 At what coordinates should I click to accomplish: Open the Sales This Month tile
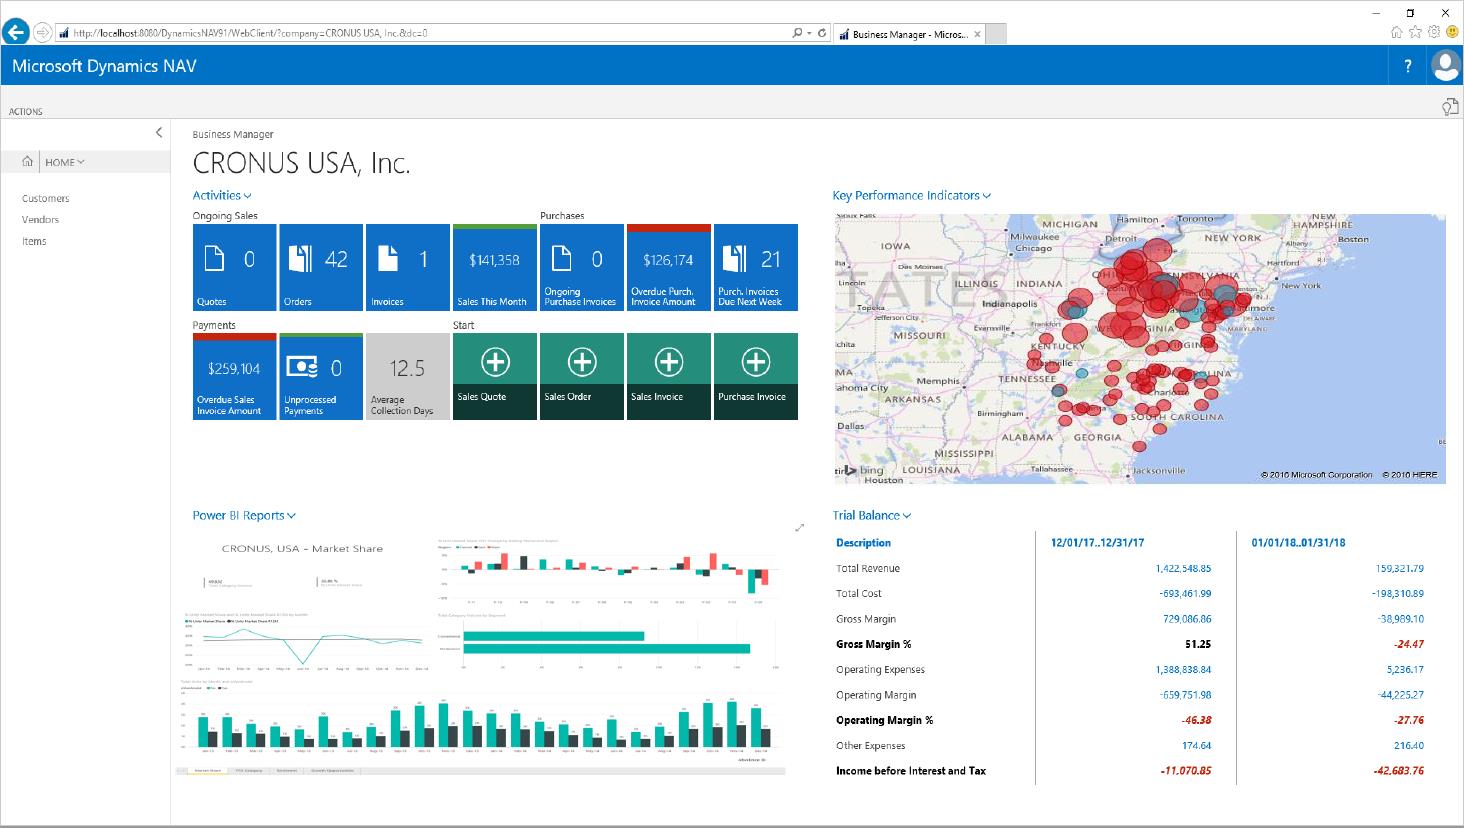495,267
